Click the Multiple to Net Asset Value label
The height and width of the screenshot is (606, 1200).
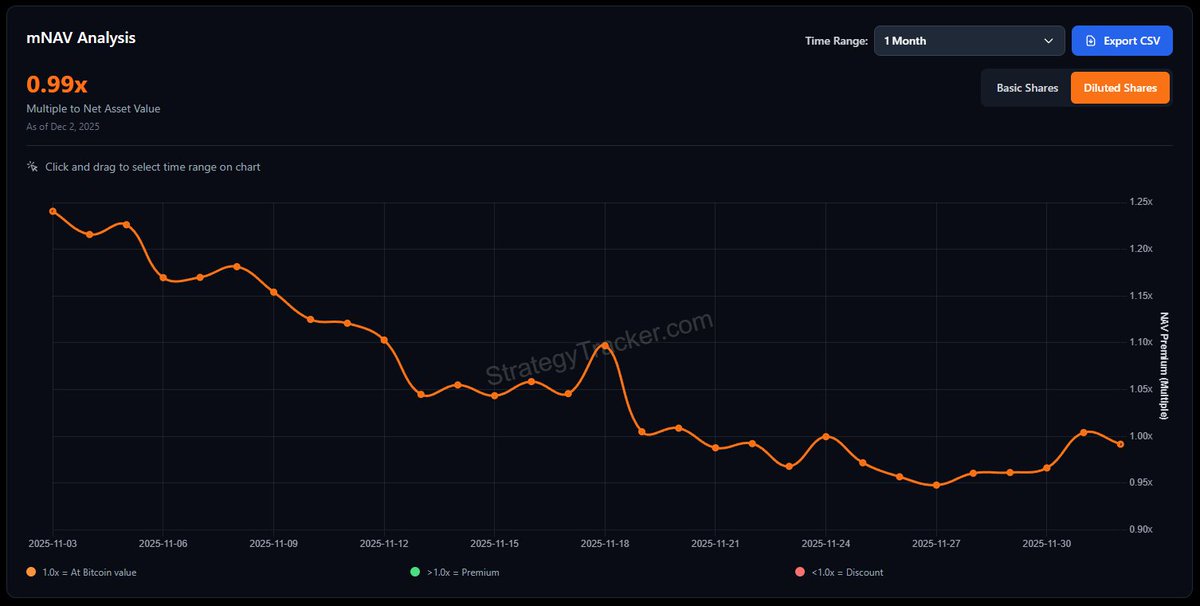pos(93,108)
